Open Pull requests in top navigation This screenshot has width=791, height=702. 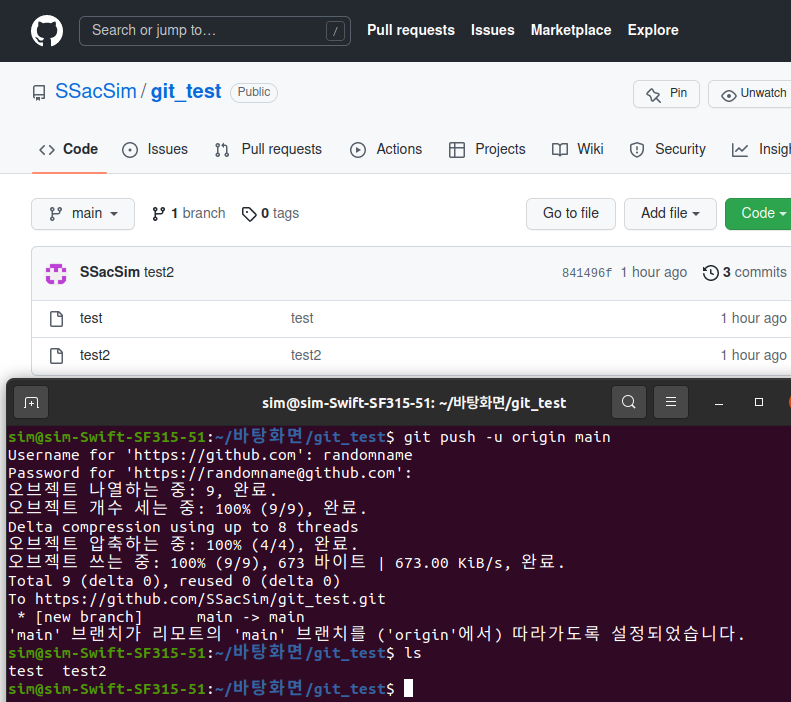(x=411, y=30)
